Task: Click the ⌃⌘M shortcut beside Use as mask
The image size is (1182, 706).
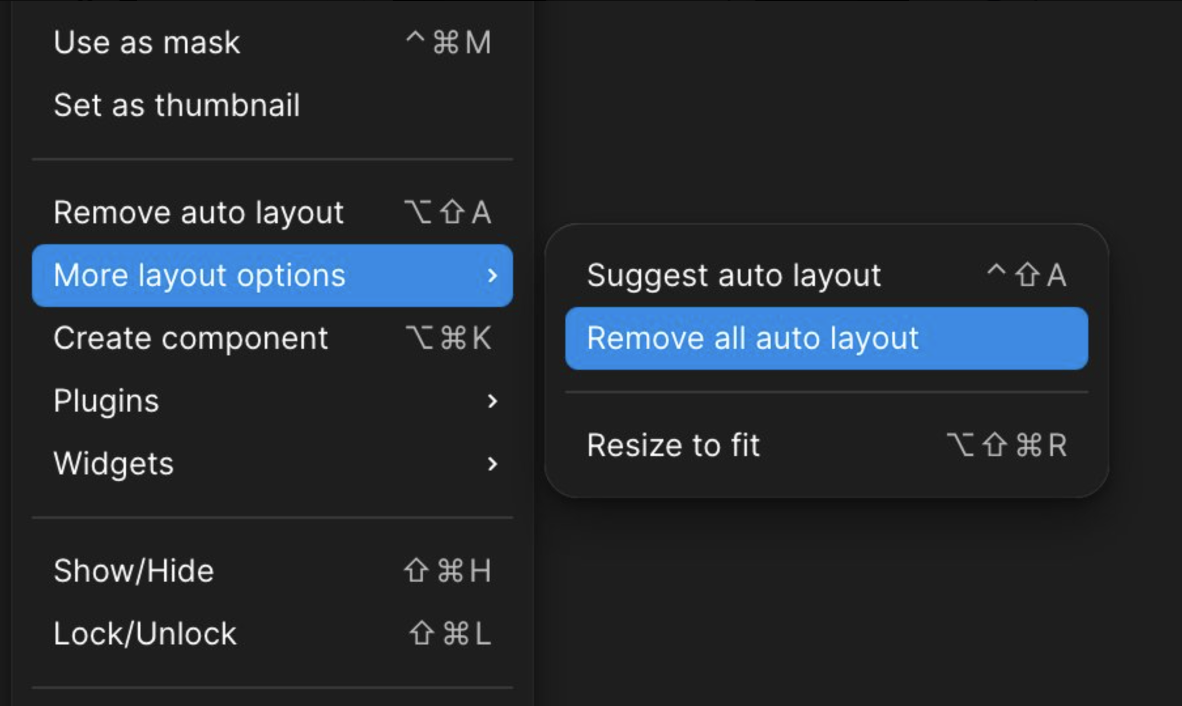Action: [x=448, y=43]
